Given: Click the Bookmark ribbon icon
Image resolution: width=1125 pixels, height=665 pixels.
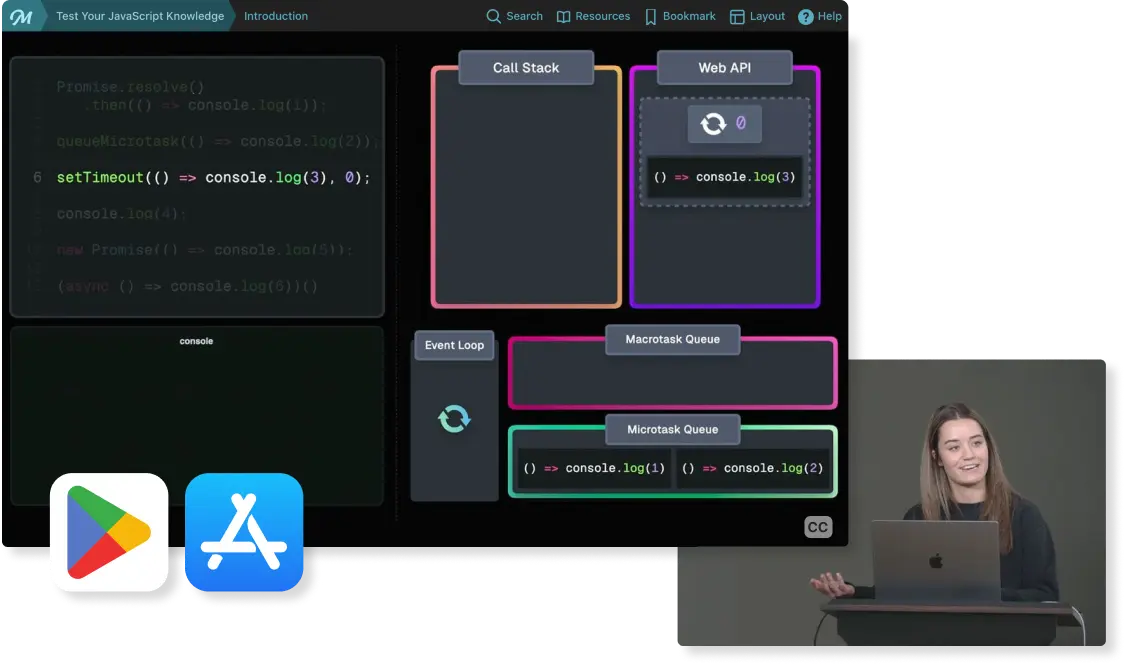Looking at the screenshot, I should [651, 16].
